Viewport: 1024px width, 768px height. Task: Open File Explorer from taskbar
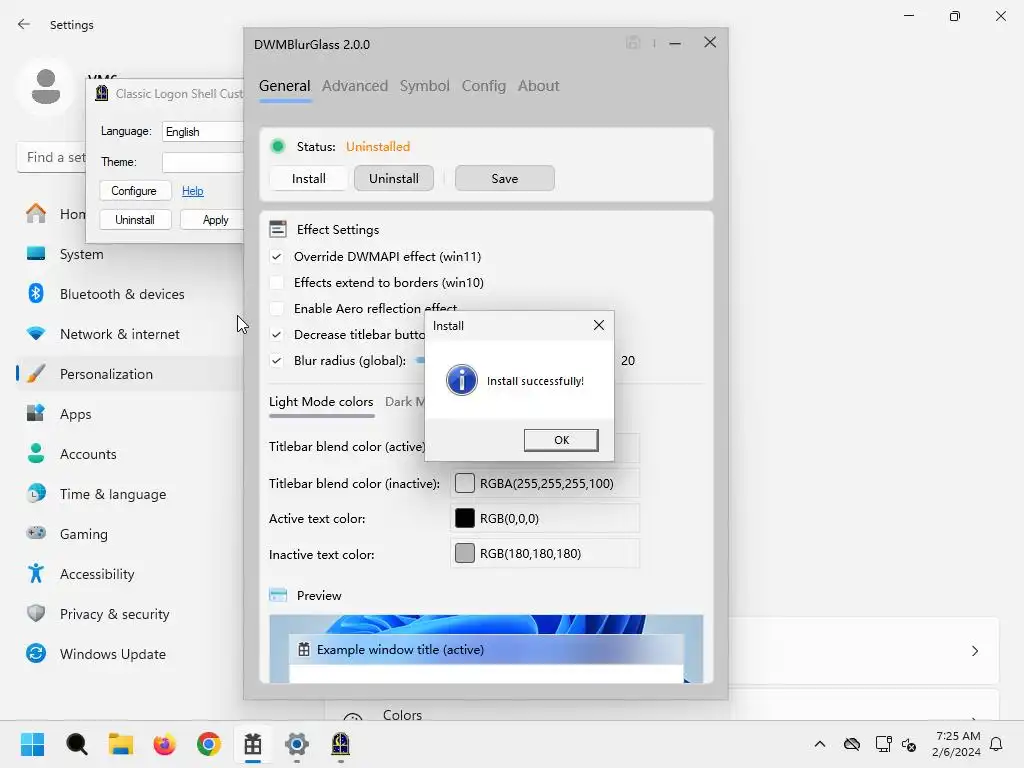click(121, 744)
